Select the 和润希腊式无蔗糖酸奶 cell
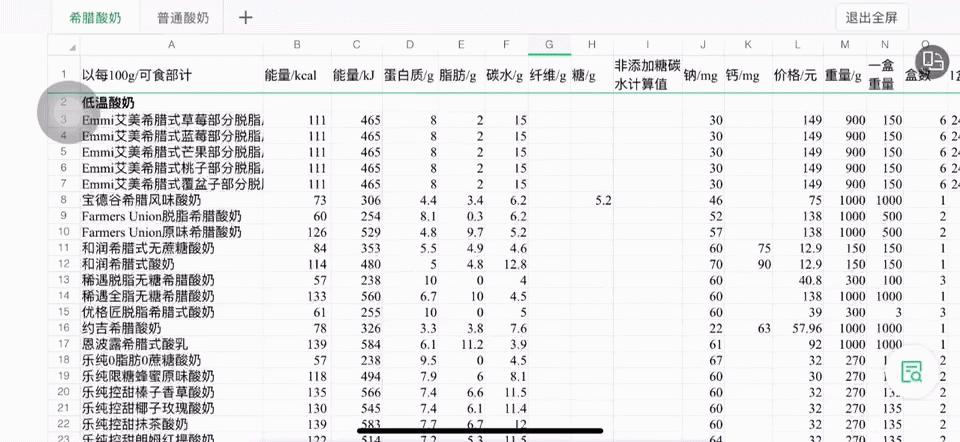 [x=171, y=248]
